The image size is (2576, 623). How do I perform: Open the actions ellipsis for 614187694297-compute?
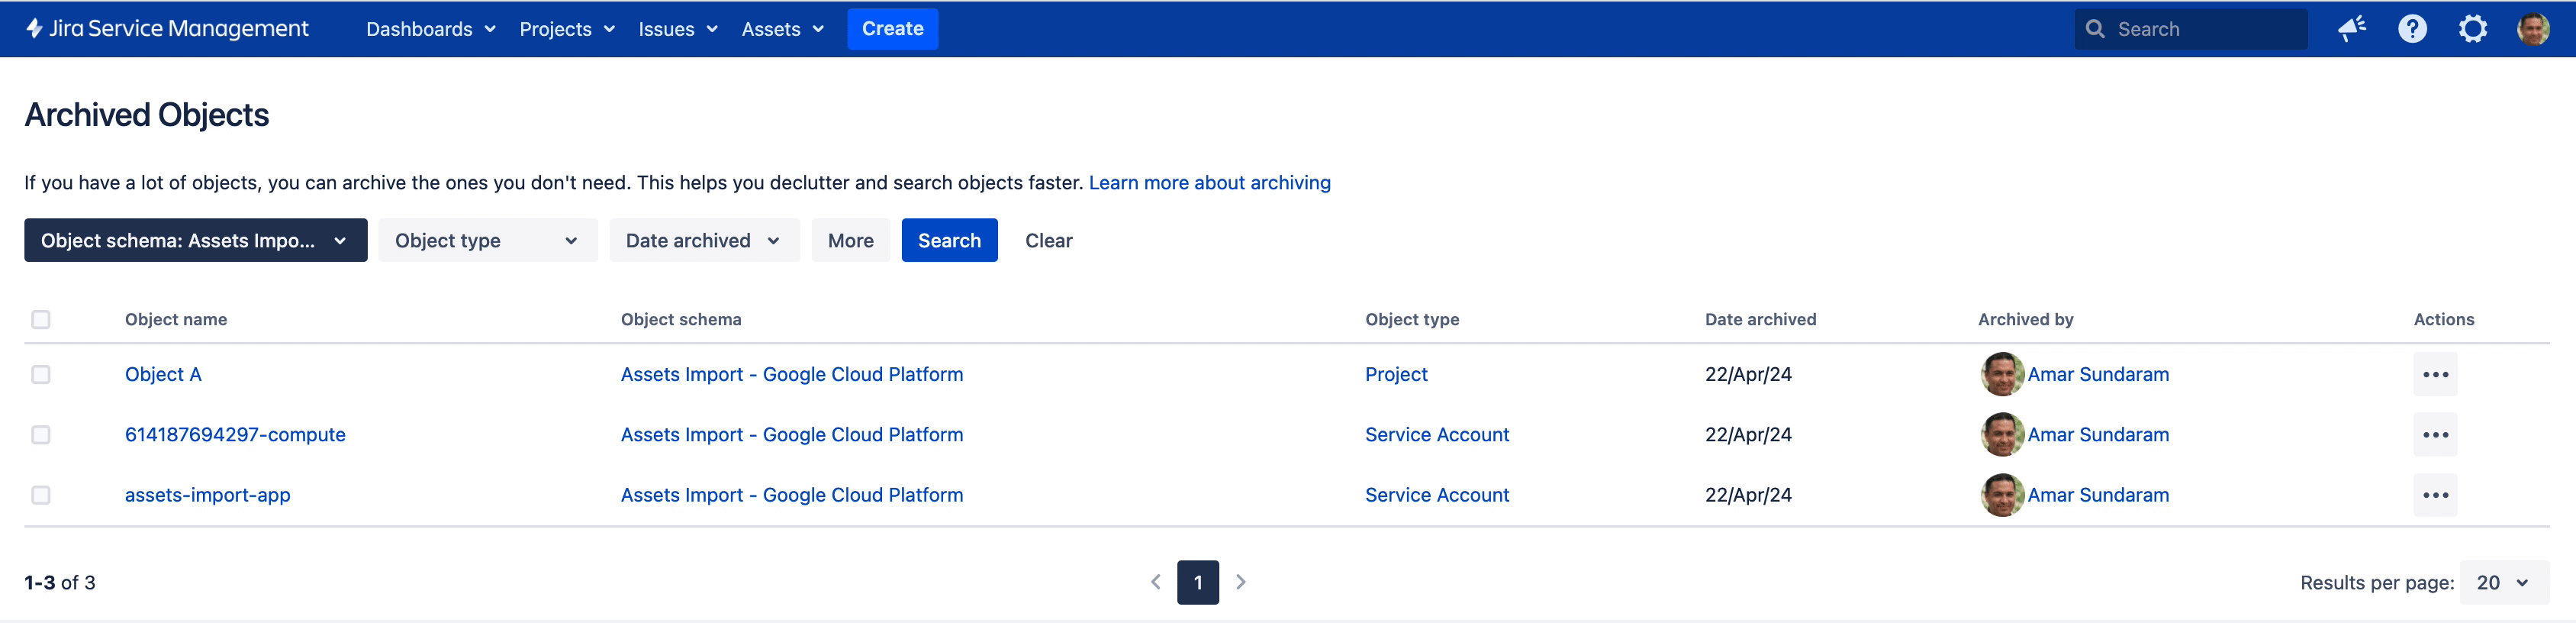[2435, 435]
